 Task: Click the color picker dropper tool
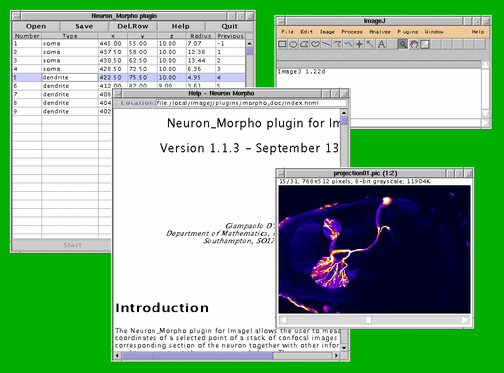[425, 44]
